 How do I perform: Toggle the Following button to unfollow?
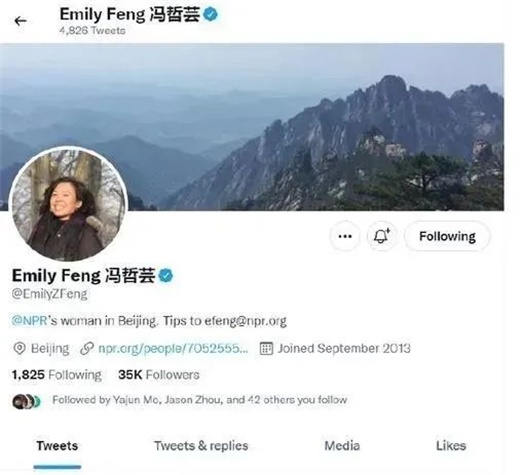pyautogui.click(x=447, y=236)
